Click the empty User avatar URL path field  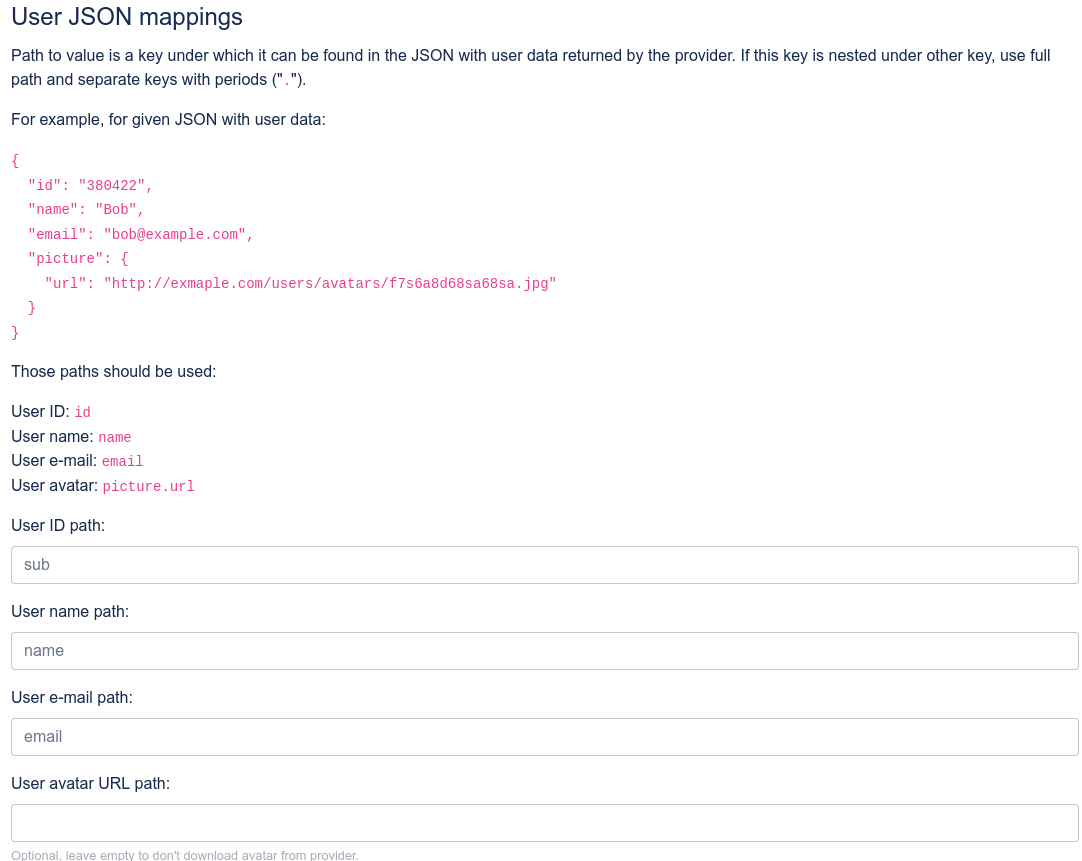click(x=544, y=823)
